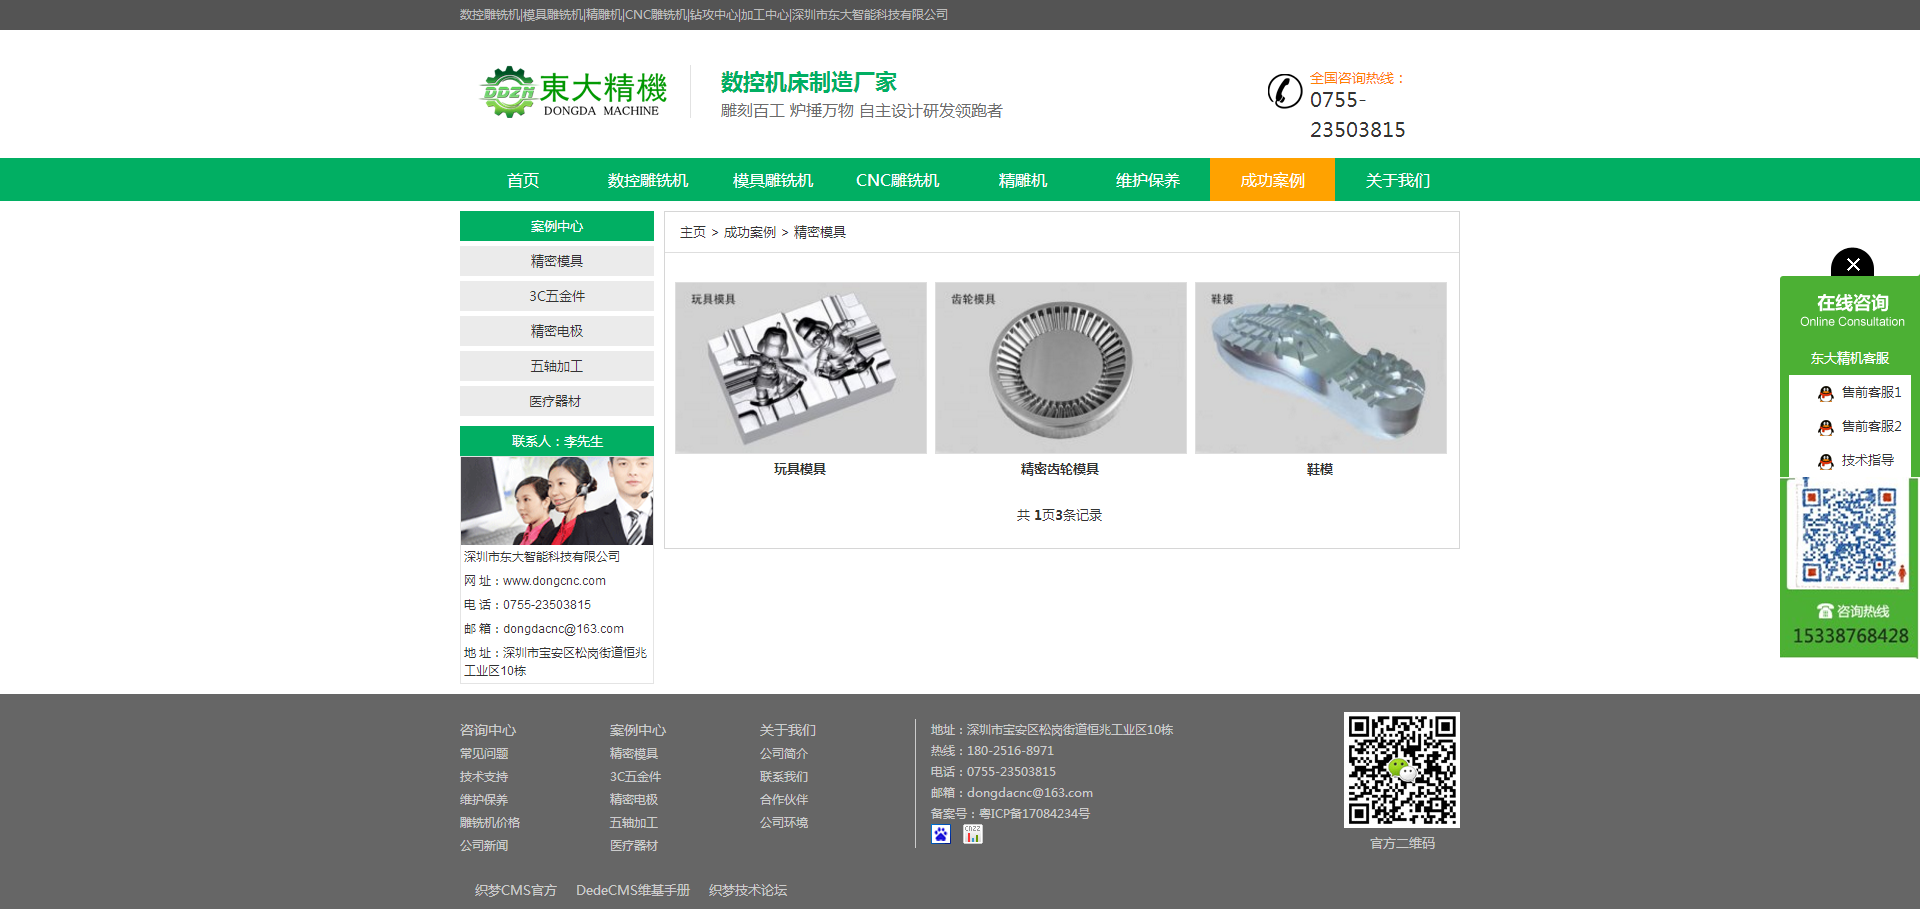Click the 鞋模 product image
This screenshot has height=909, width=1920.
pos(1320,367)
